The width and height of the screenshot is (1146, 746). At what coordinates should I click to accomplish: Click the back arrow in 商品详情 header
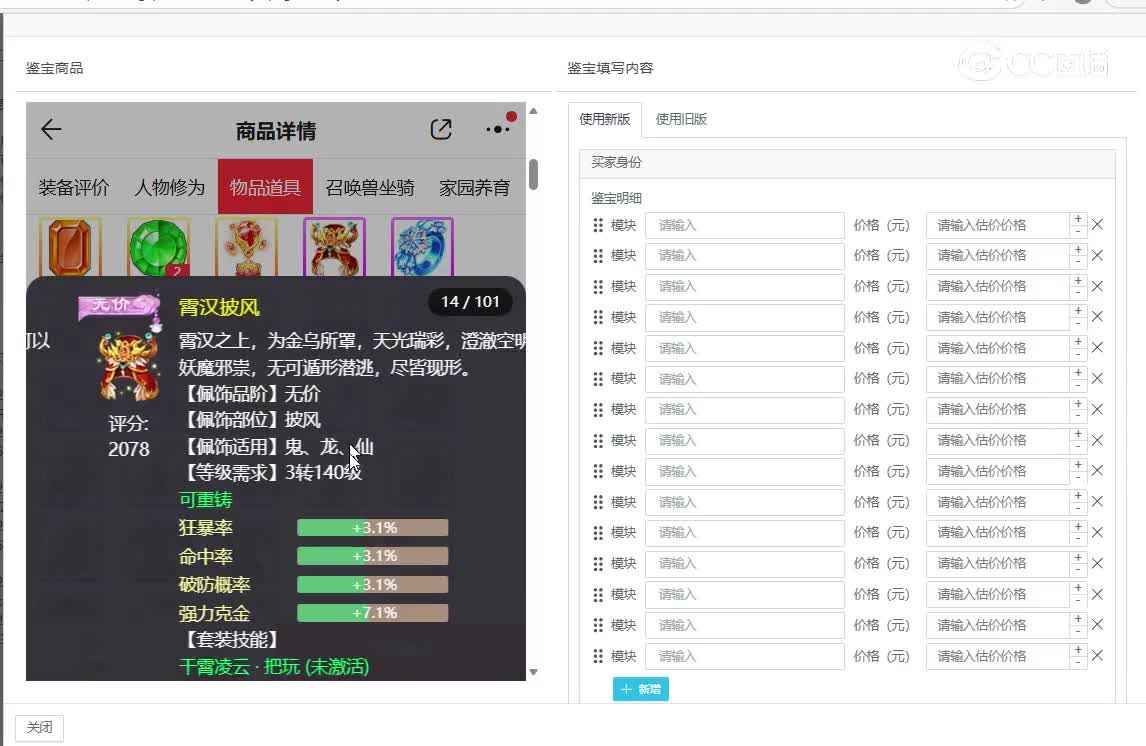tap(51, 130)
